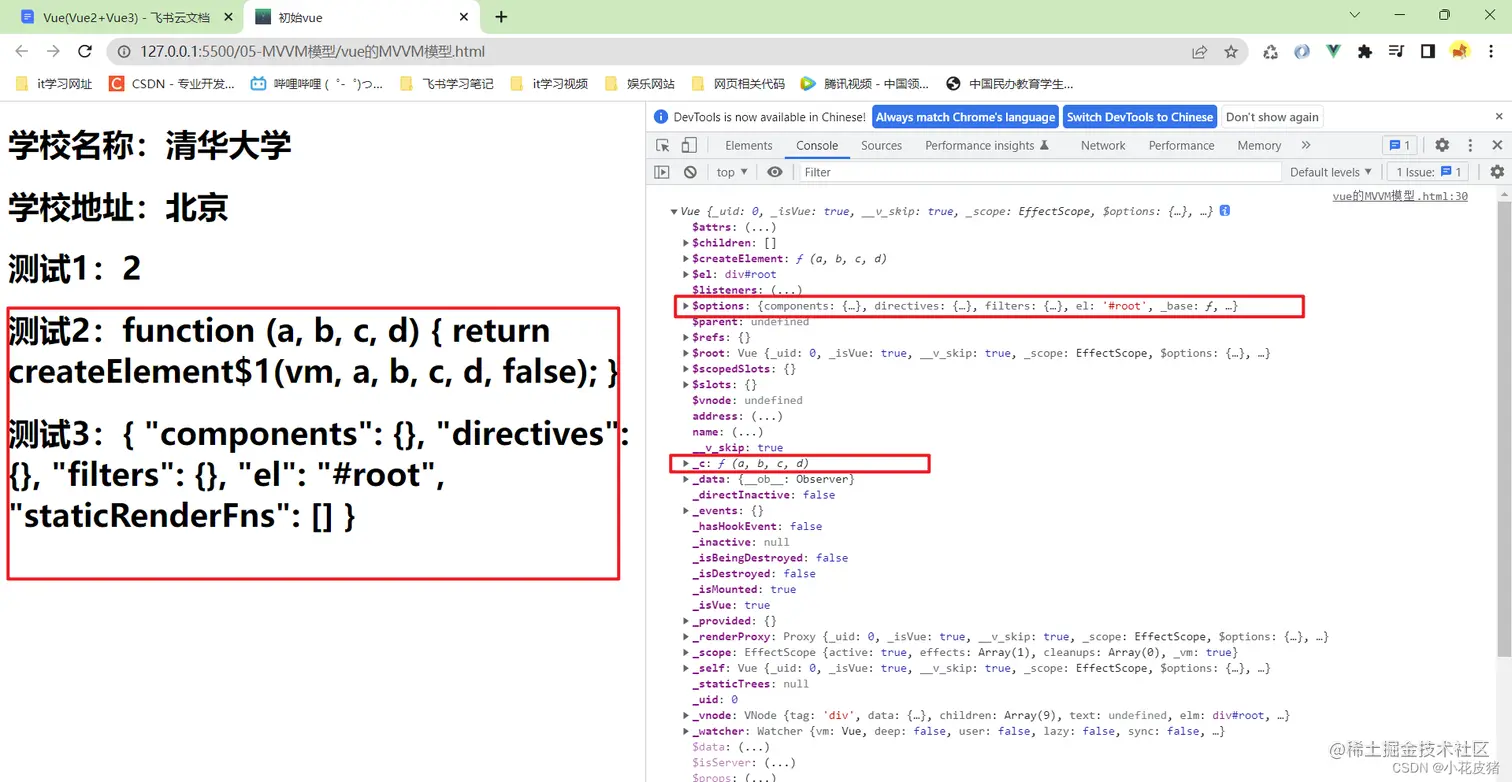
Task: Click Don't show again button
Action: 1272,117
